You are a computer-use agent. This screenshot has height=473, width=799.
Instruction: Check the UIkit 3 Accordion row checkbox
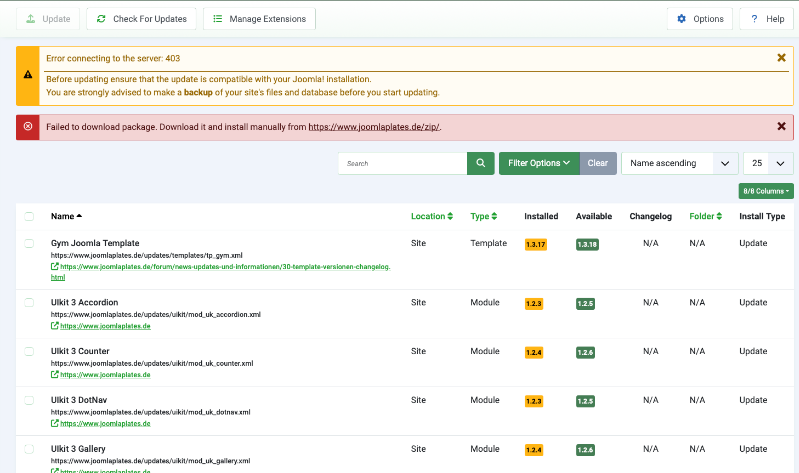29,302
